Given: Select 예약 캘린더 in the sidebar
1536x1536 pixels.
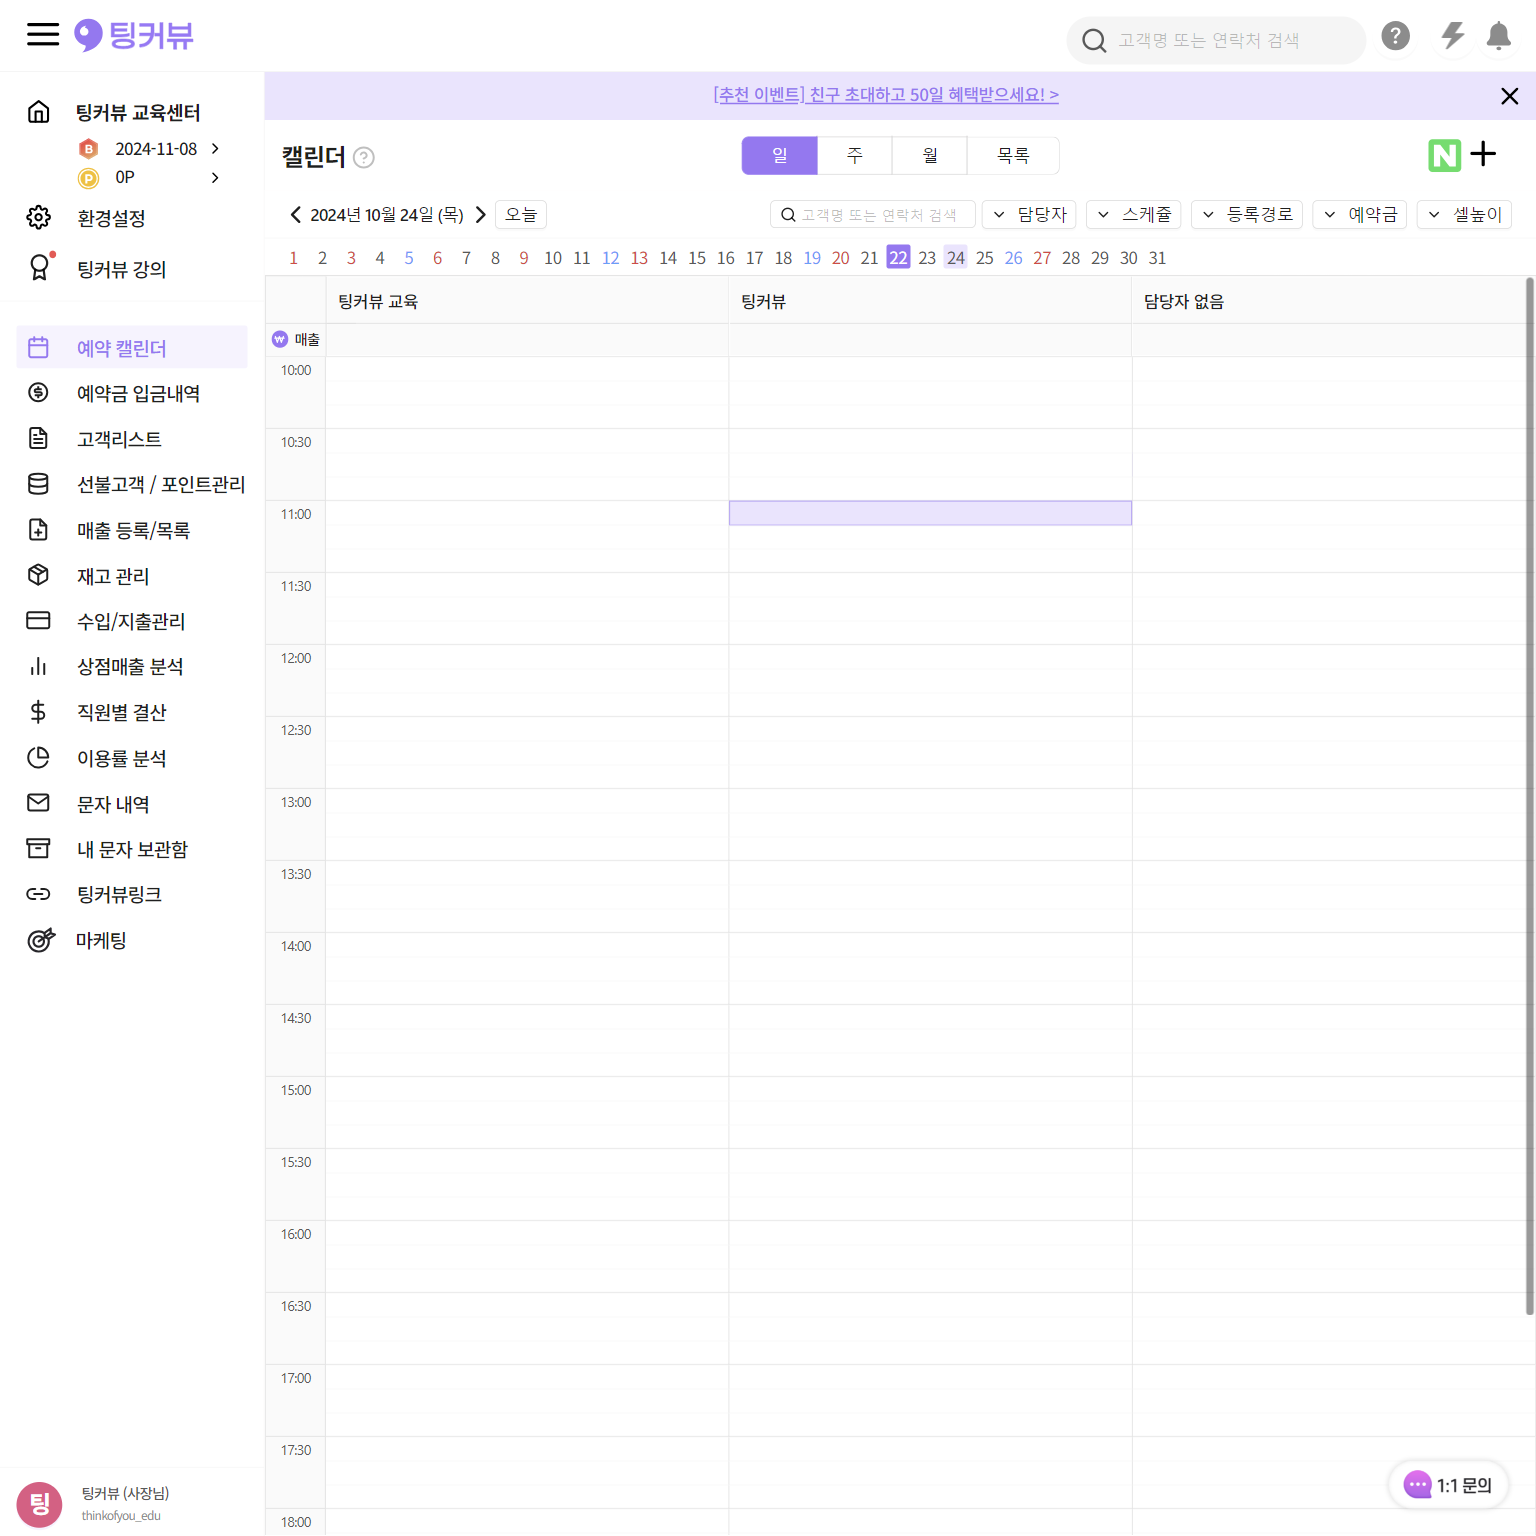Looking at the screenshot, I should (x=132, y=347).
